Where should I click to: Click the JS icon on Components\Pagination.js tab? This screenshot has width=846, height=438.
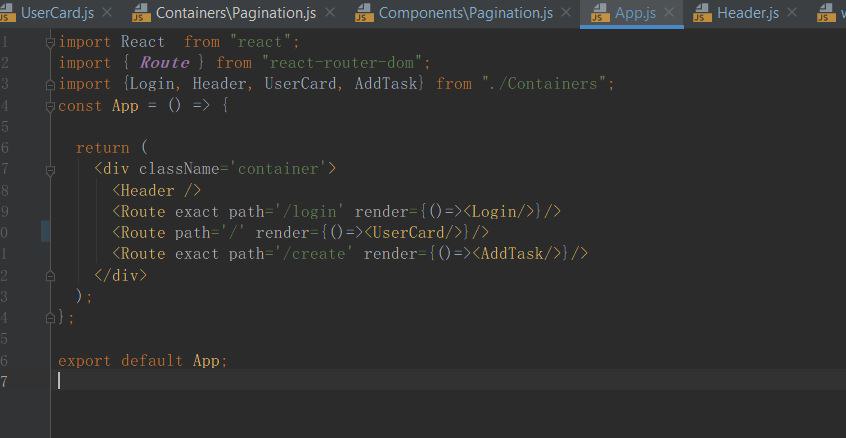click(364, 13)
